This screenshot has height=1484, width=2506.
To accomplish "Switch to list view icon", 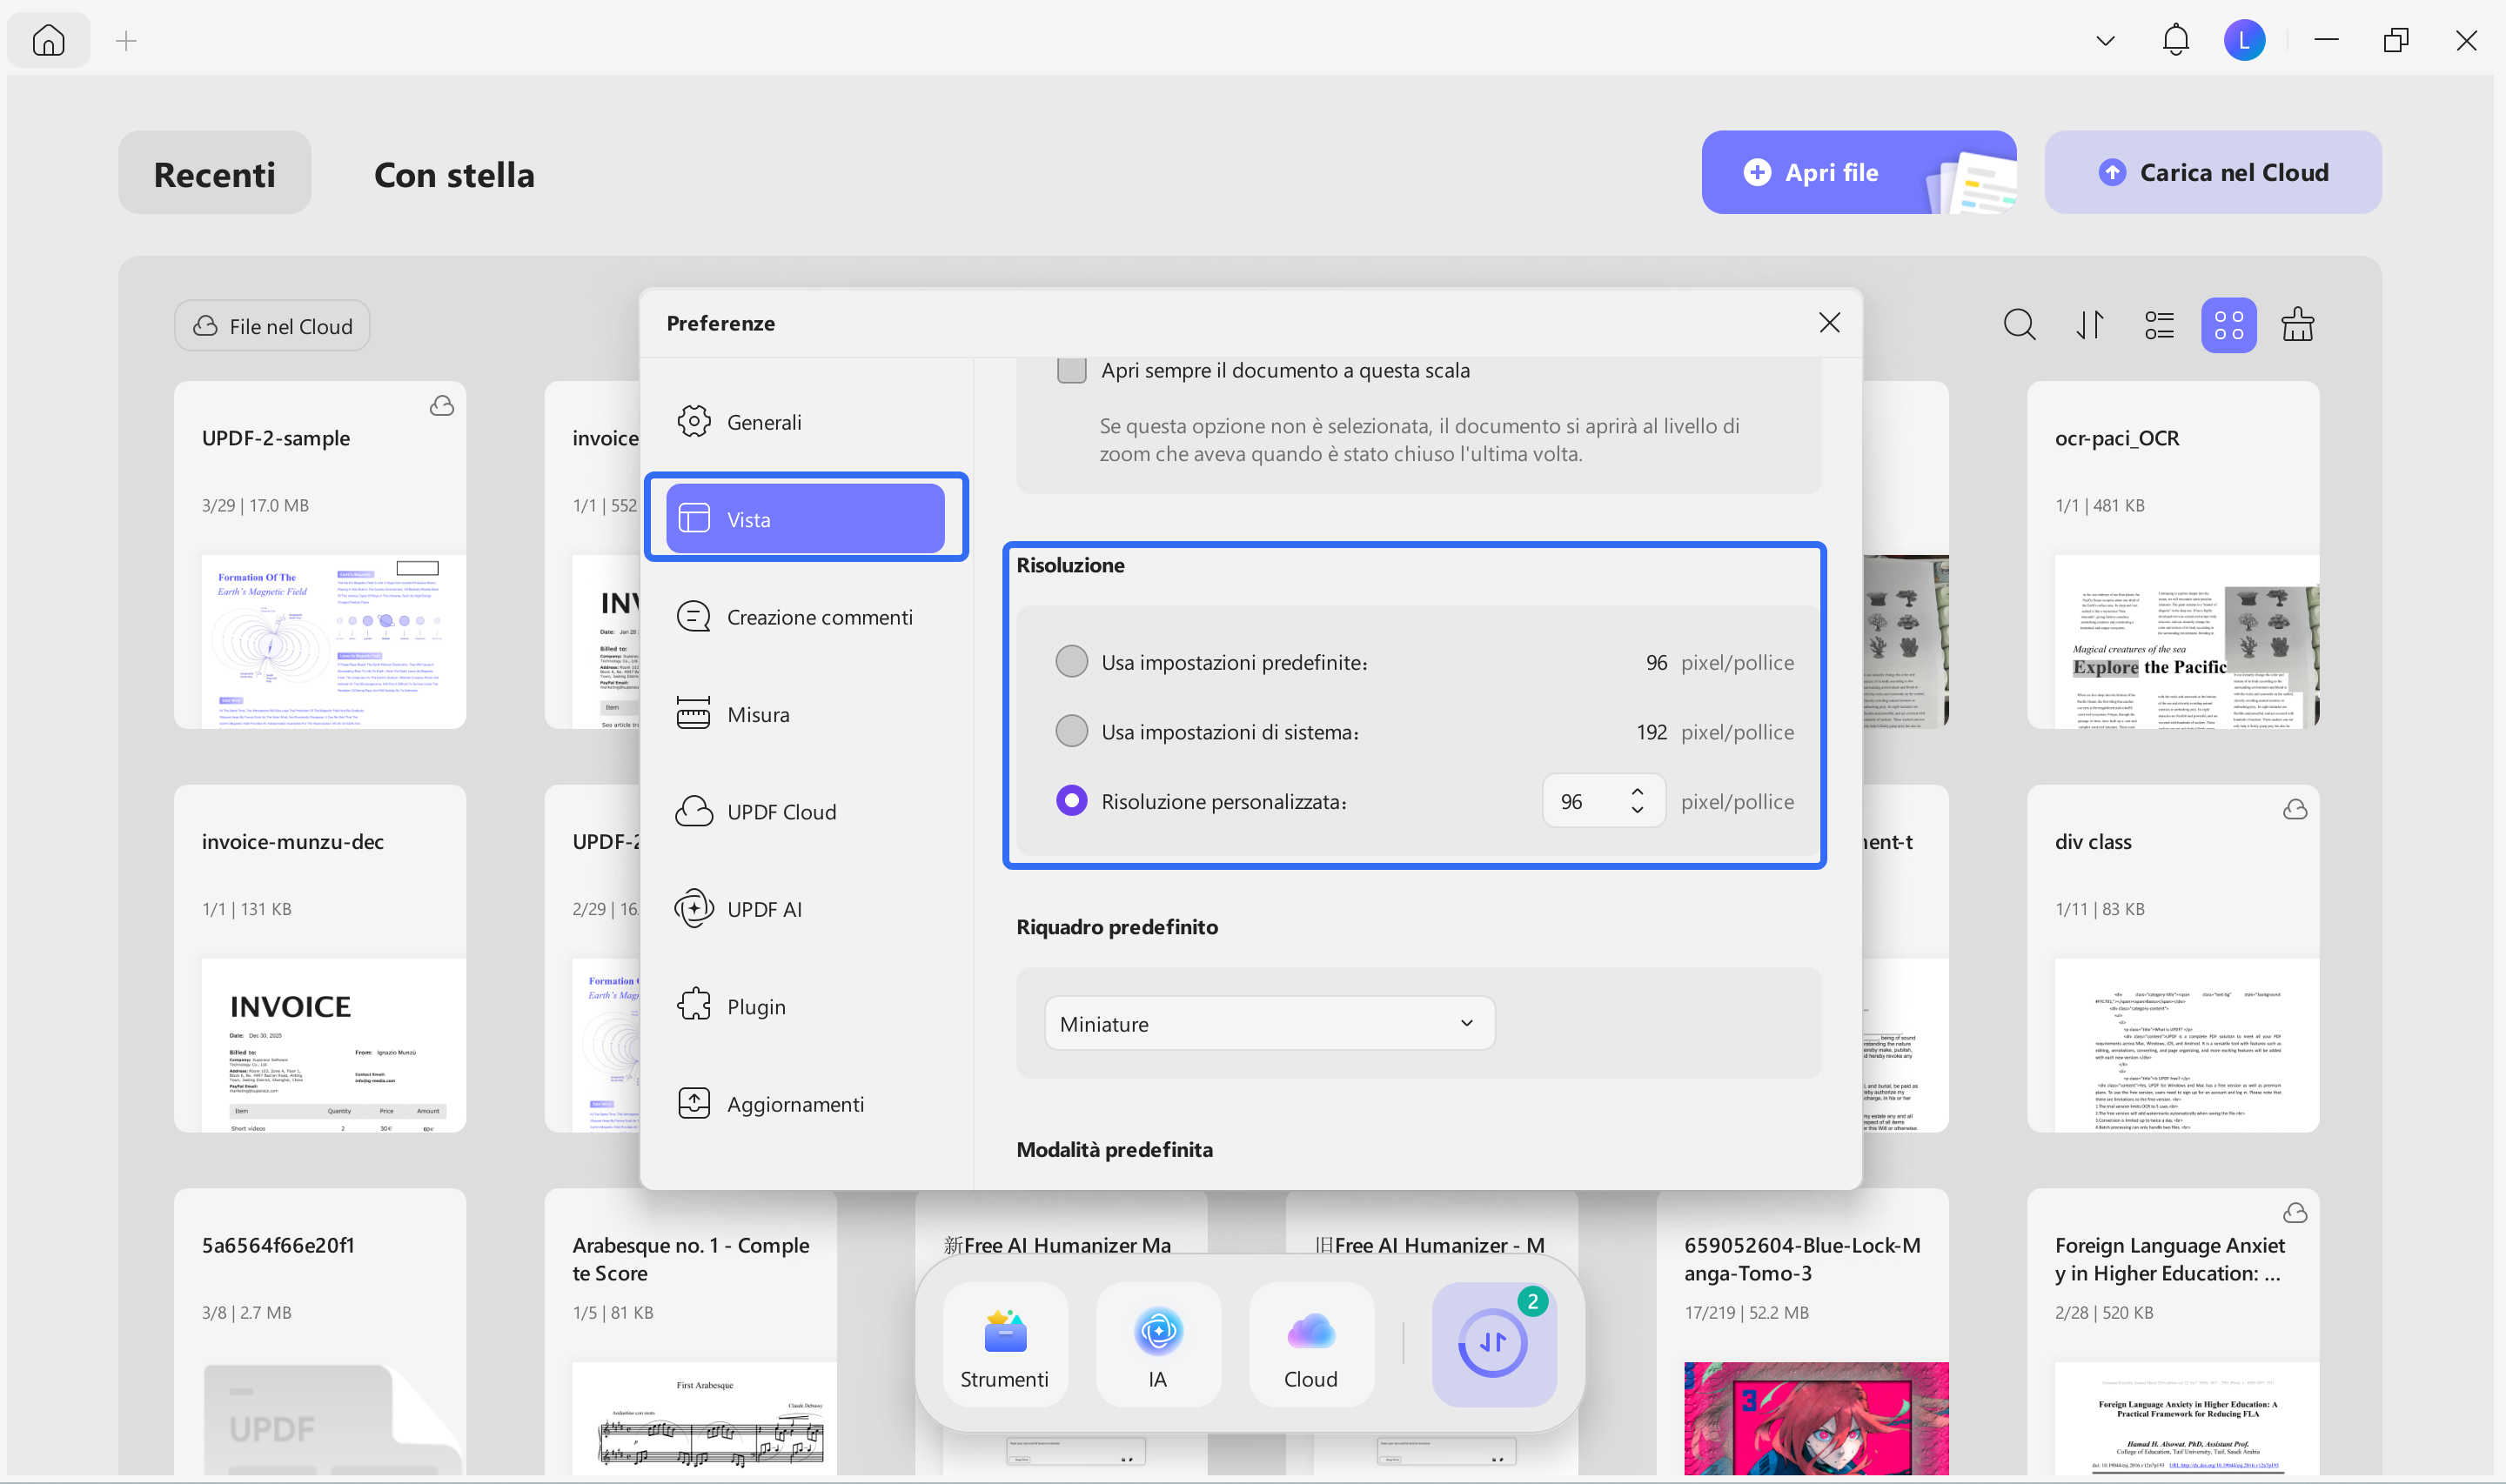I will click(2159, 325).
